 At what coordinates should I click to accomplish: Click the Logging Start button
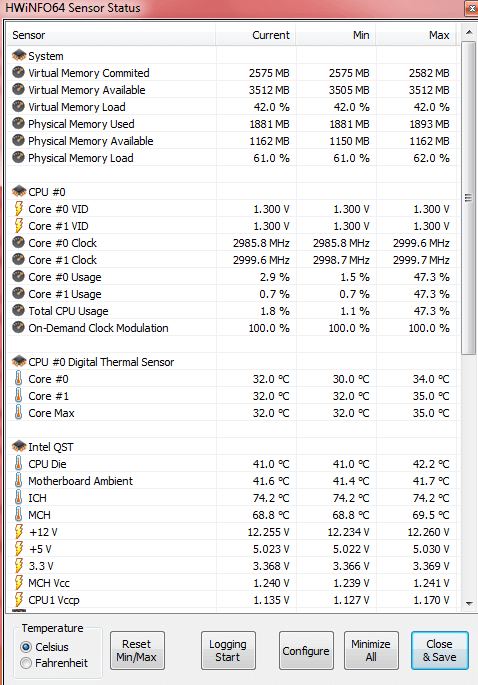[x=228, y=650]
